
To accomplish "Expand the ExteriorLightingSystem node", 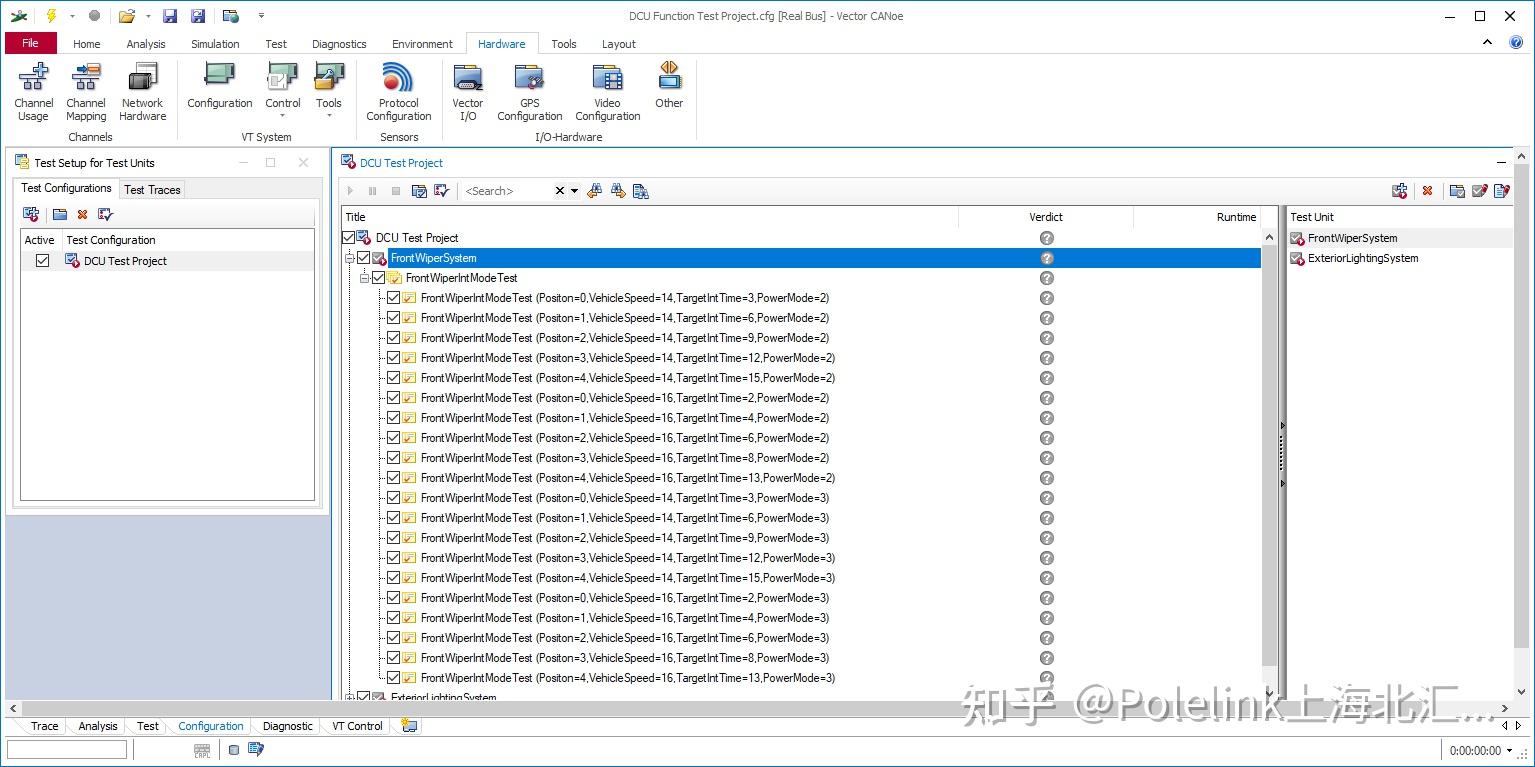I will click(x=350, y=696).
